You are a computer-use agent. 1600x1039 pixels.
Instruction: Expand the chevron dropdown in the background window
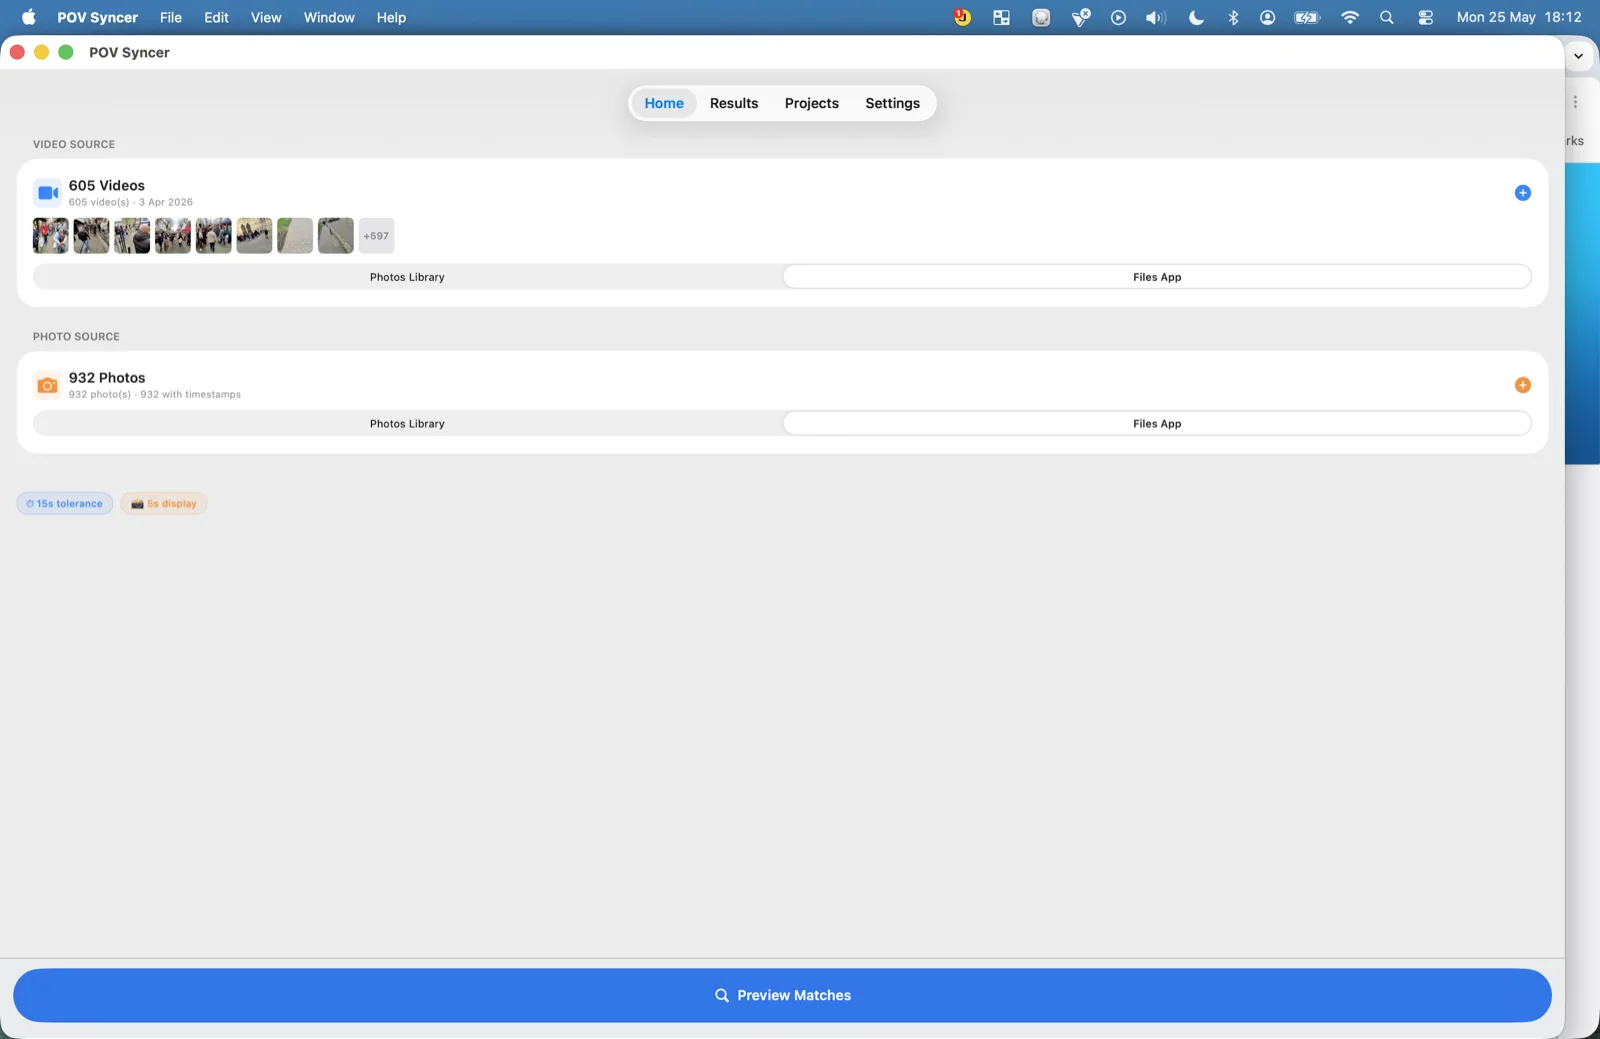click(1578, 56)
